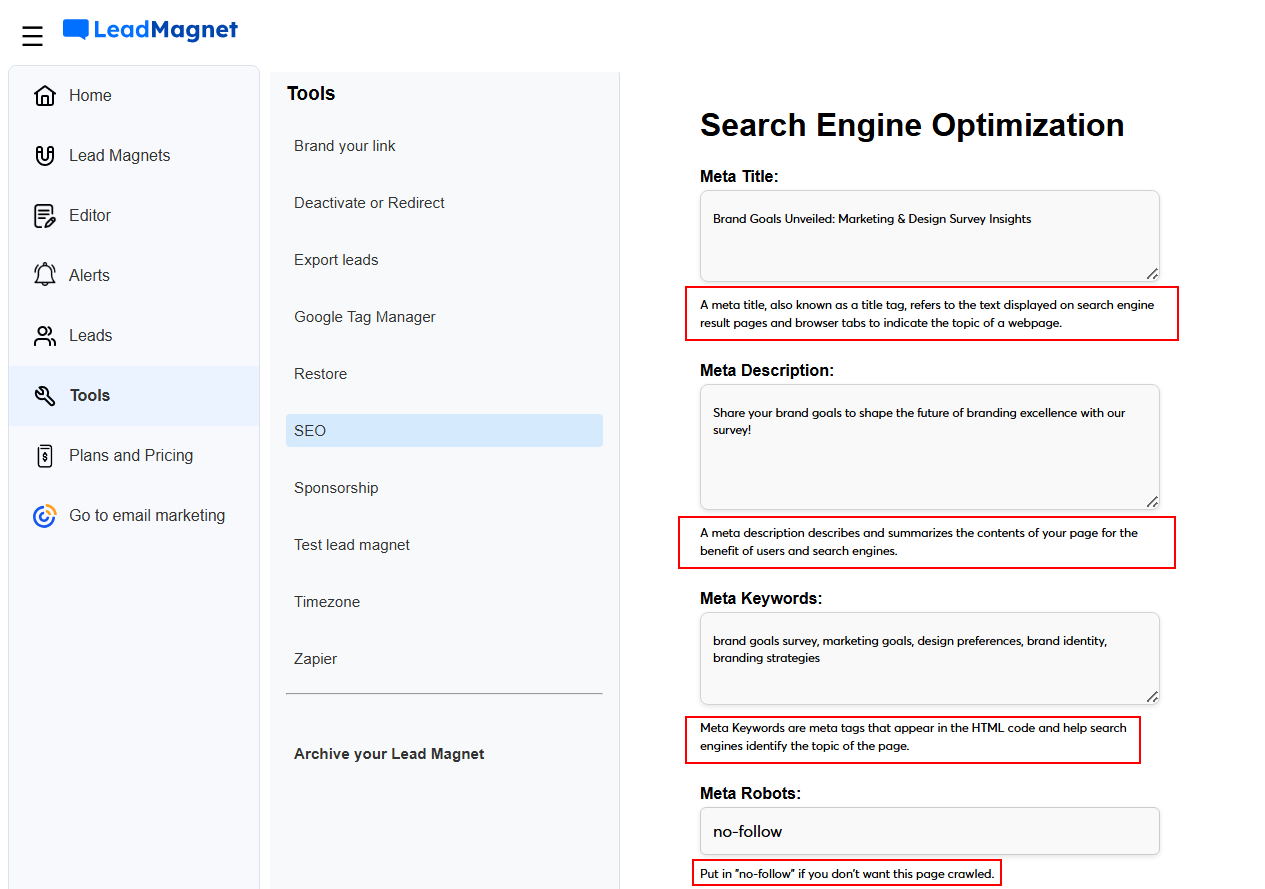Open Lead Magnets via the magnet icon
Image resolution: width=1265 pixels, height=889 pixels.
[x=44, y=155]
